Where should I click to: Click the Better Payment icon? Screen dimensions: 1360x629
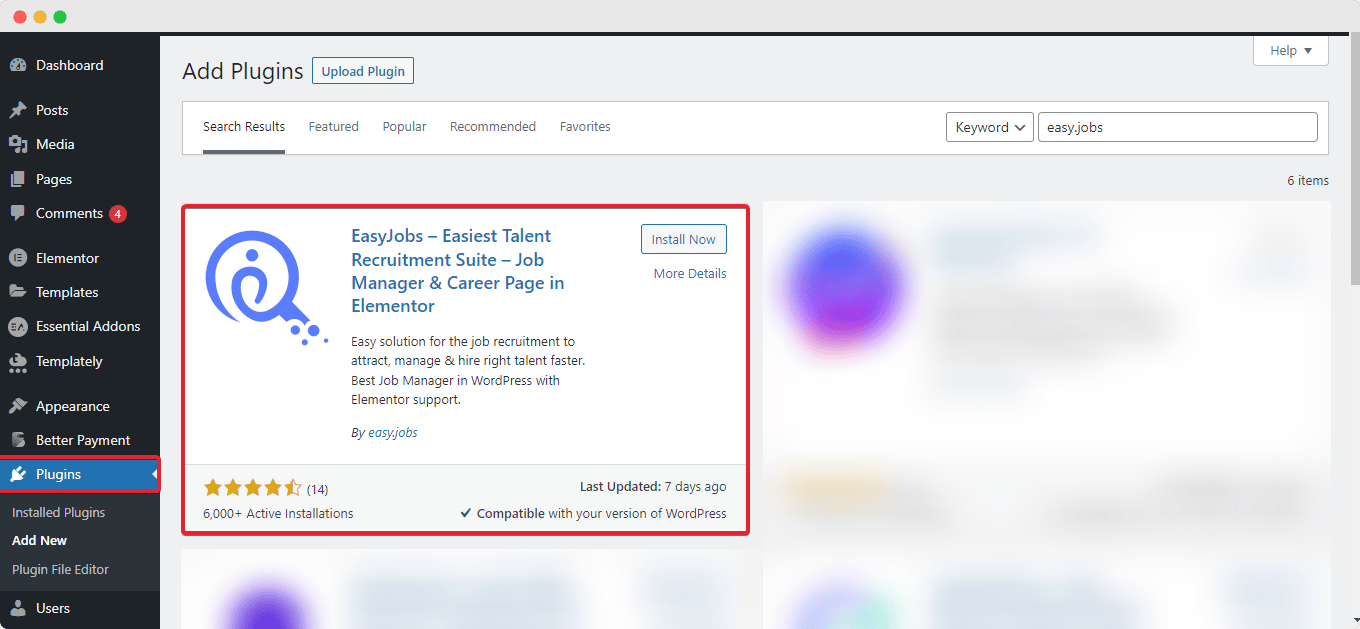18,440
